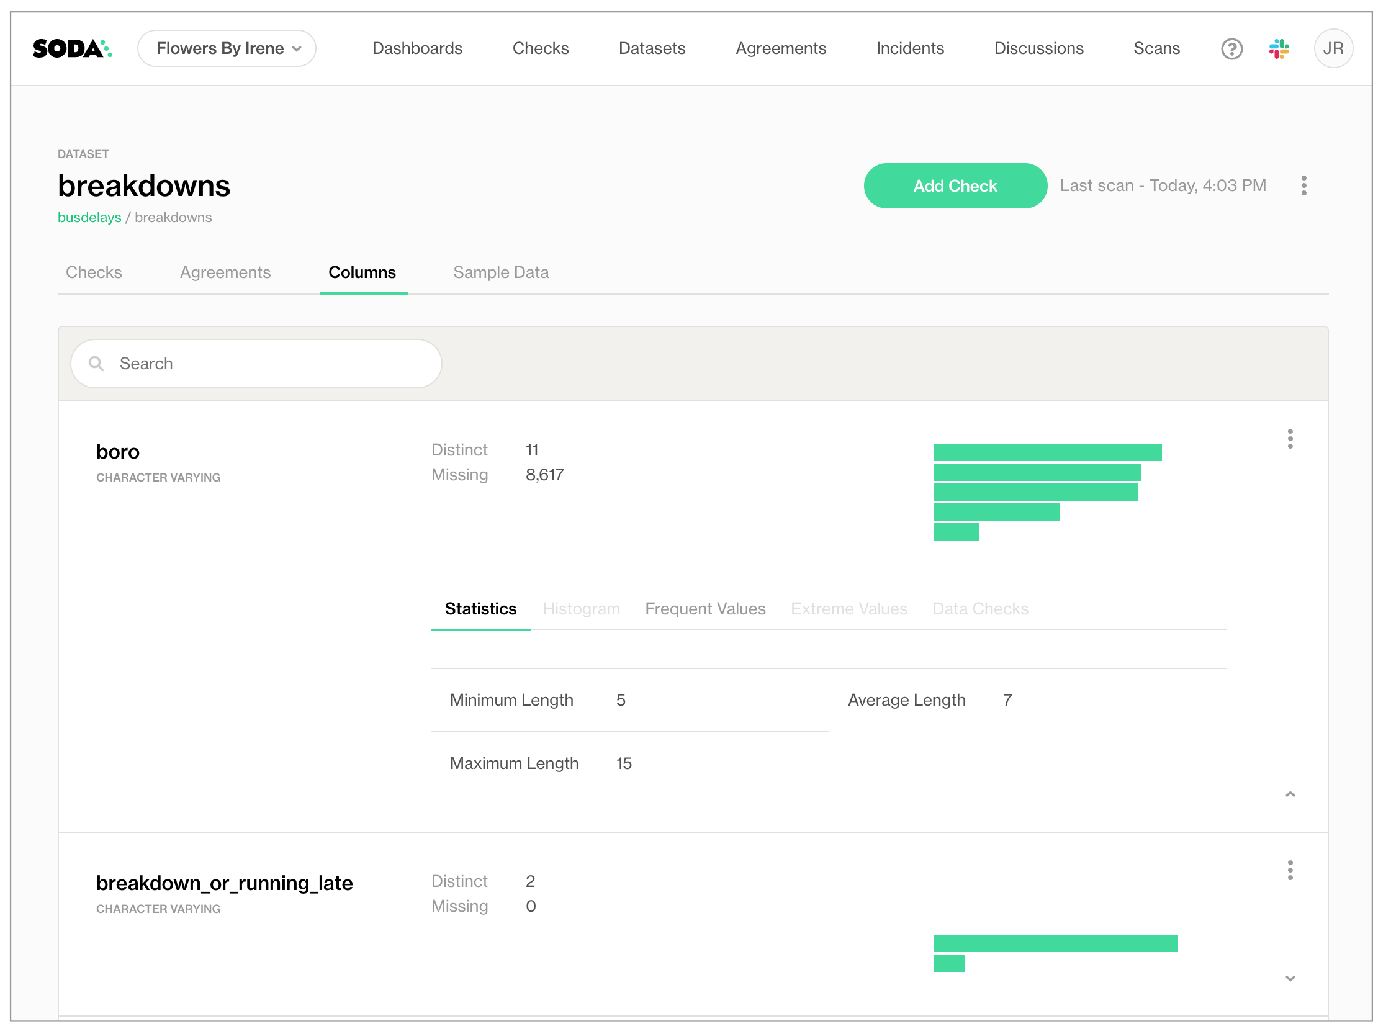Screen dimensions: 1382x1032
Task: Select the Frequent Values tab
Action: 705,609
